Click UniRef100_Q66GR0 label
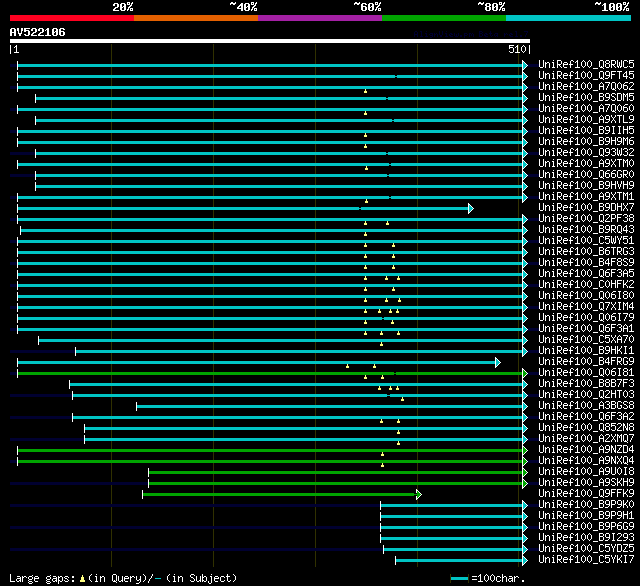Viewport: 640px width, 586px height. click(586, 175)
